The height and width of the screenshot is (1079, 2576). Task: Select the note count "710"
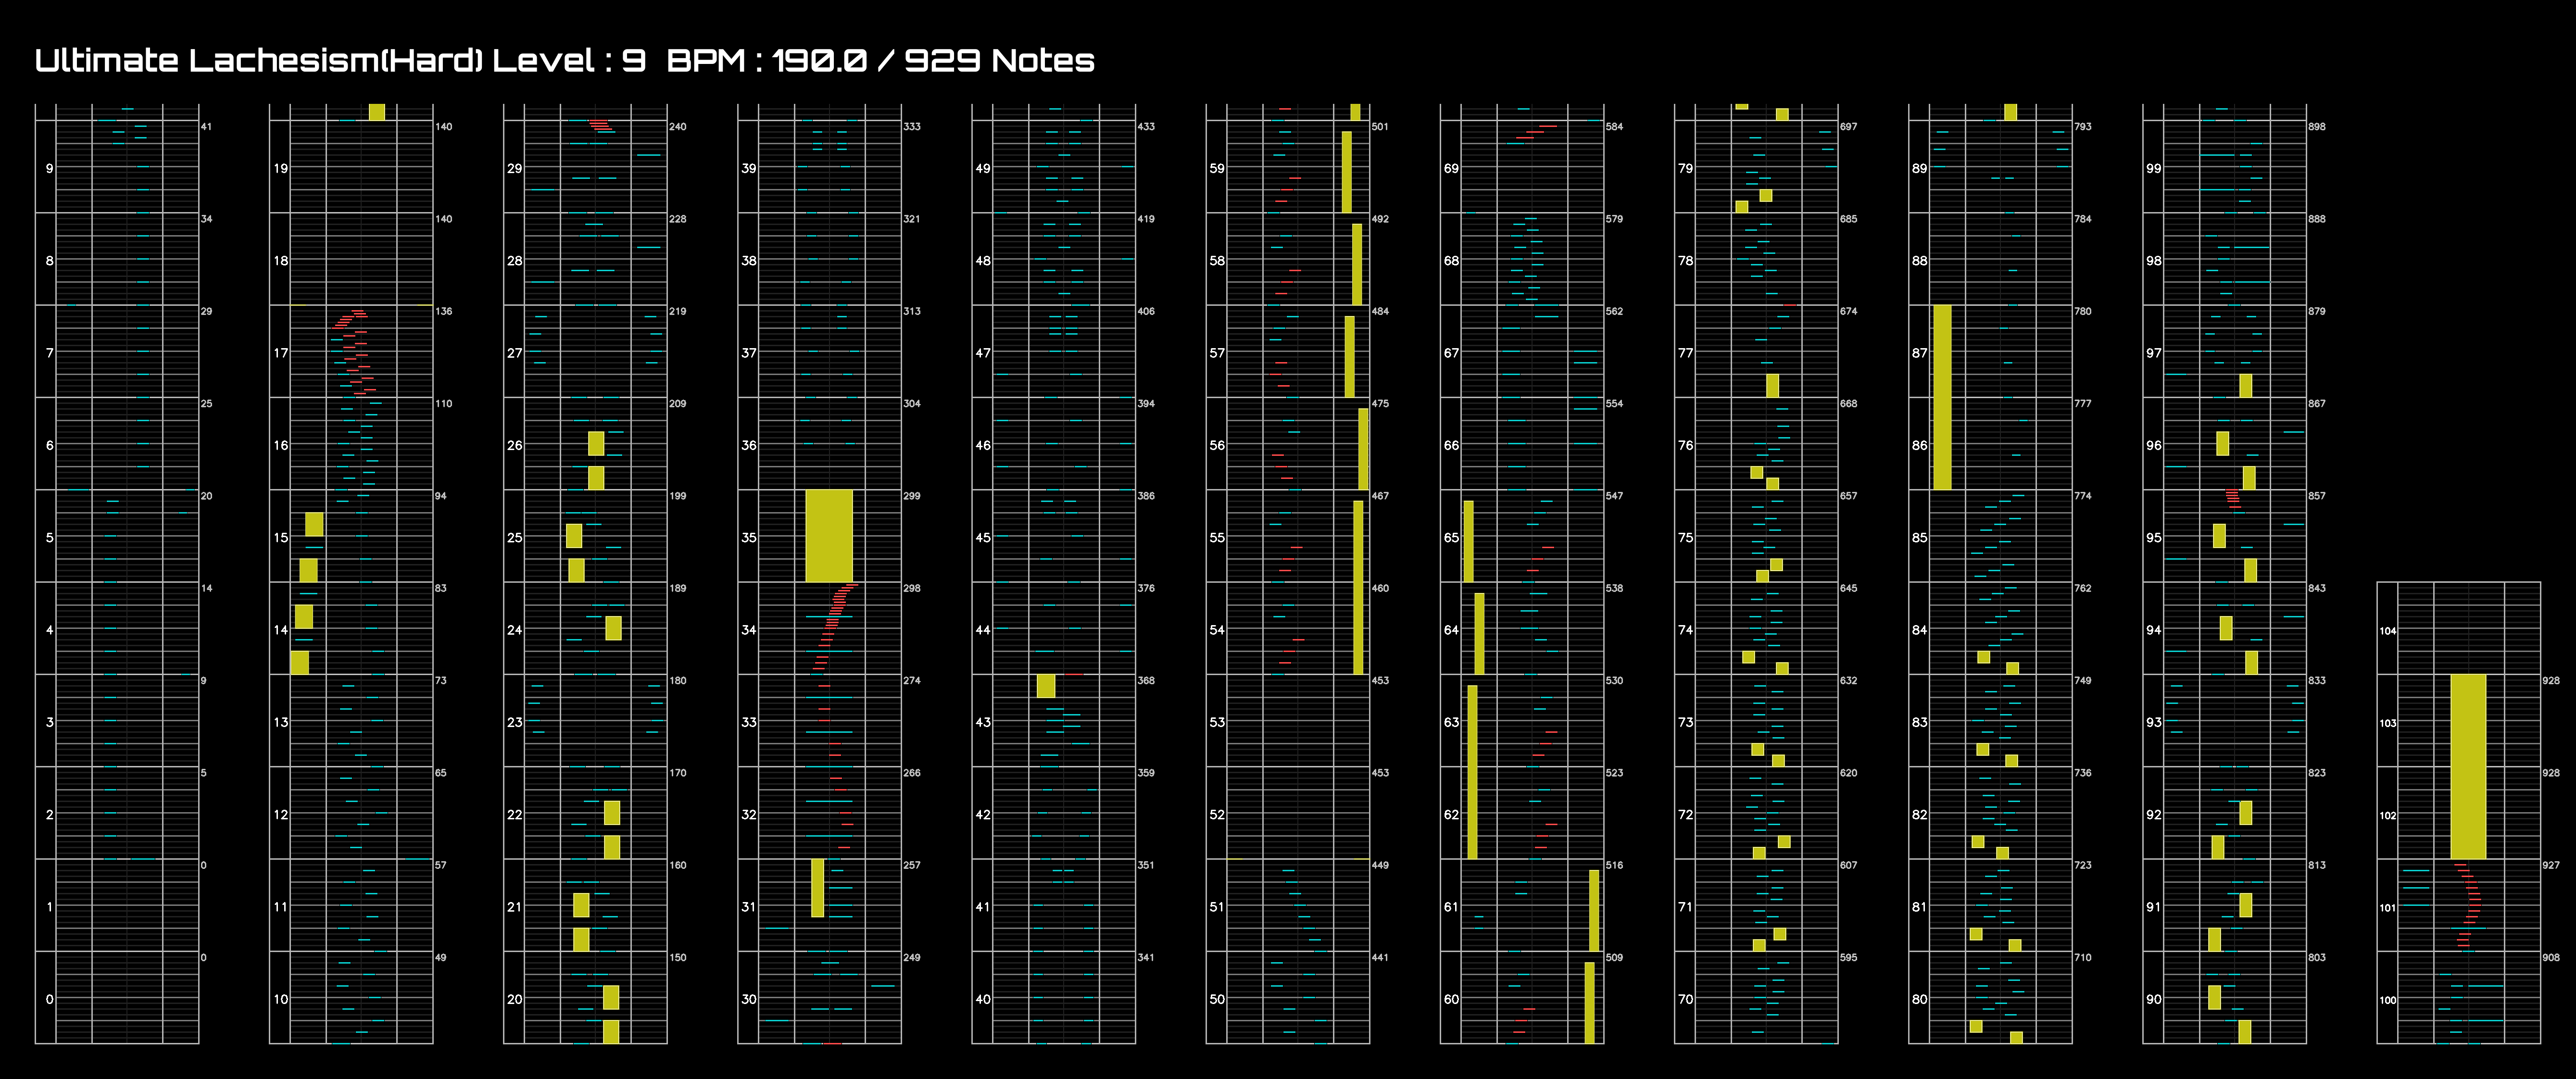tap(2082, 957)
